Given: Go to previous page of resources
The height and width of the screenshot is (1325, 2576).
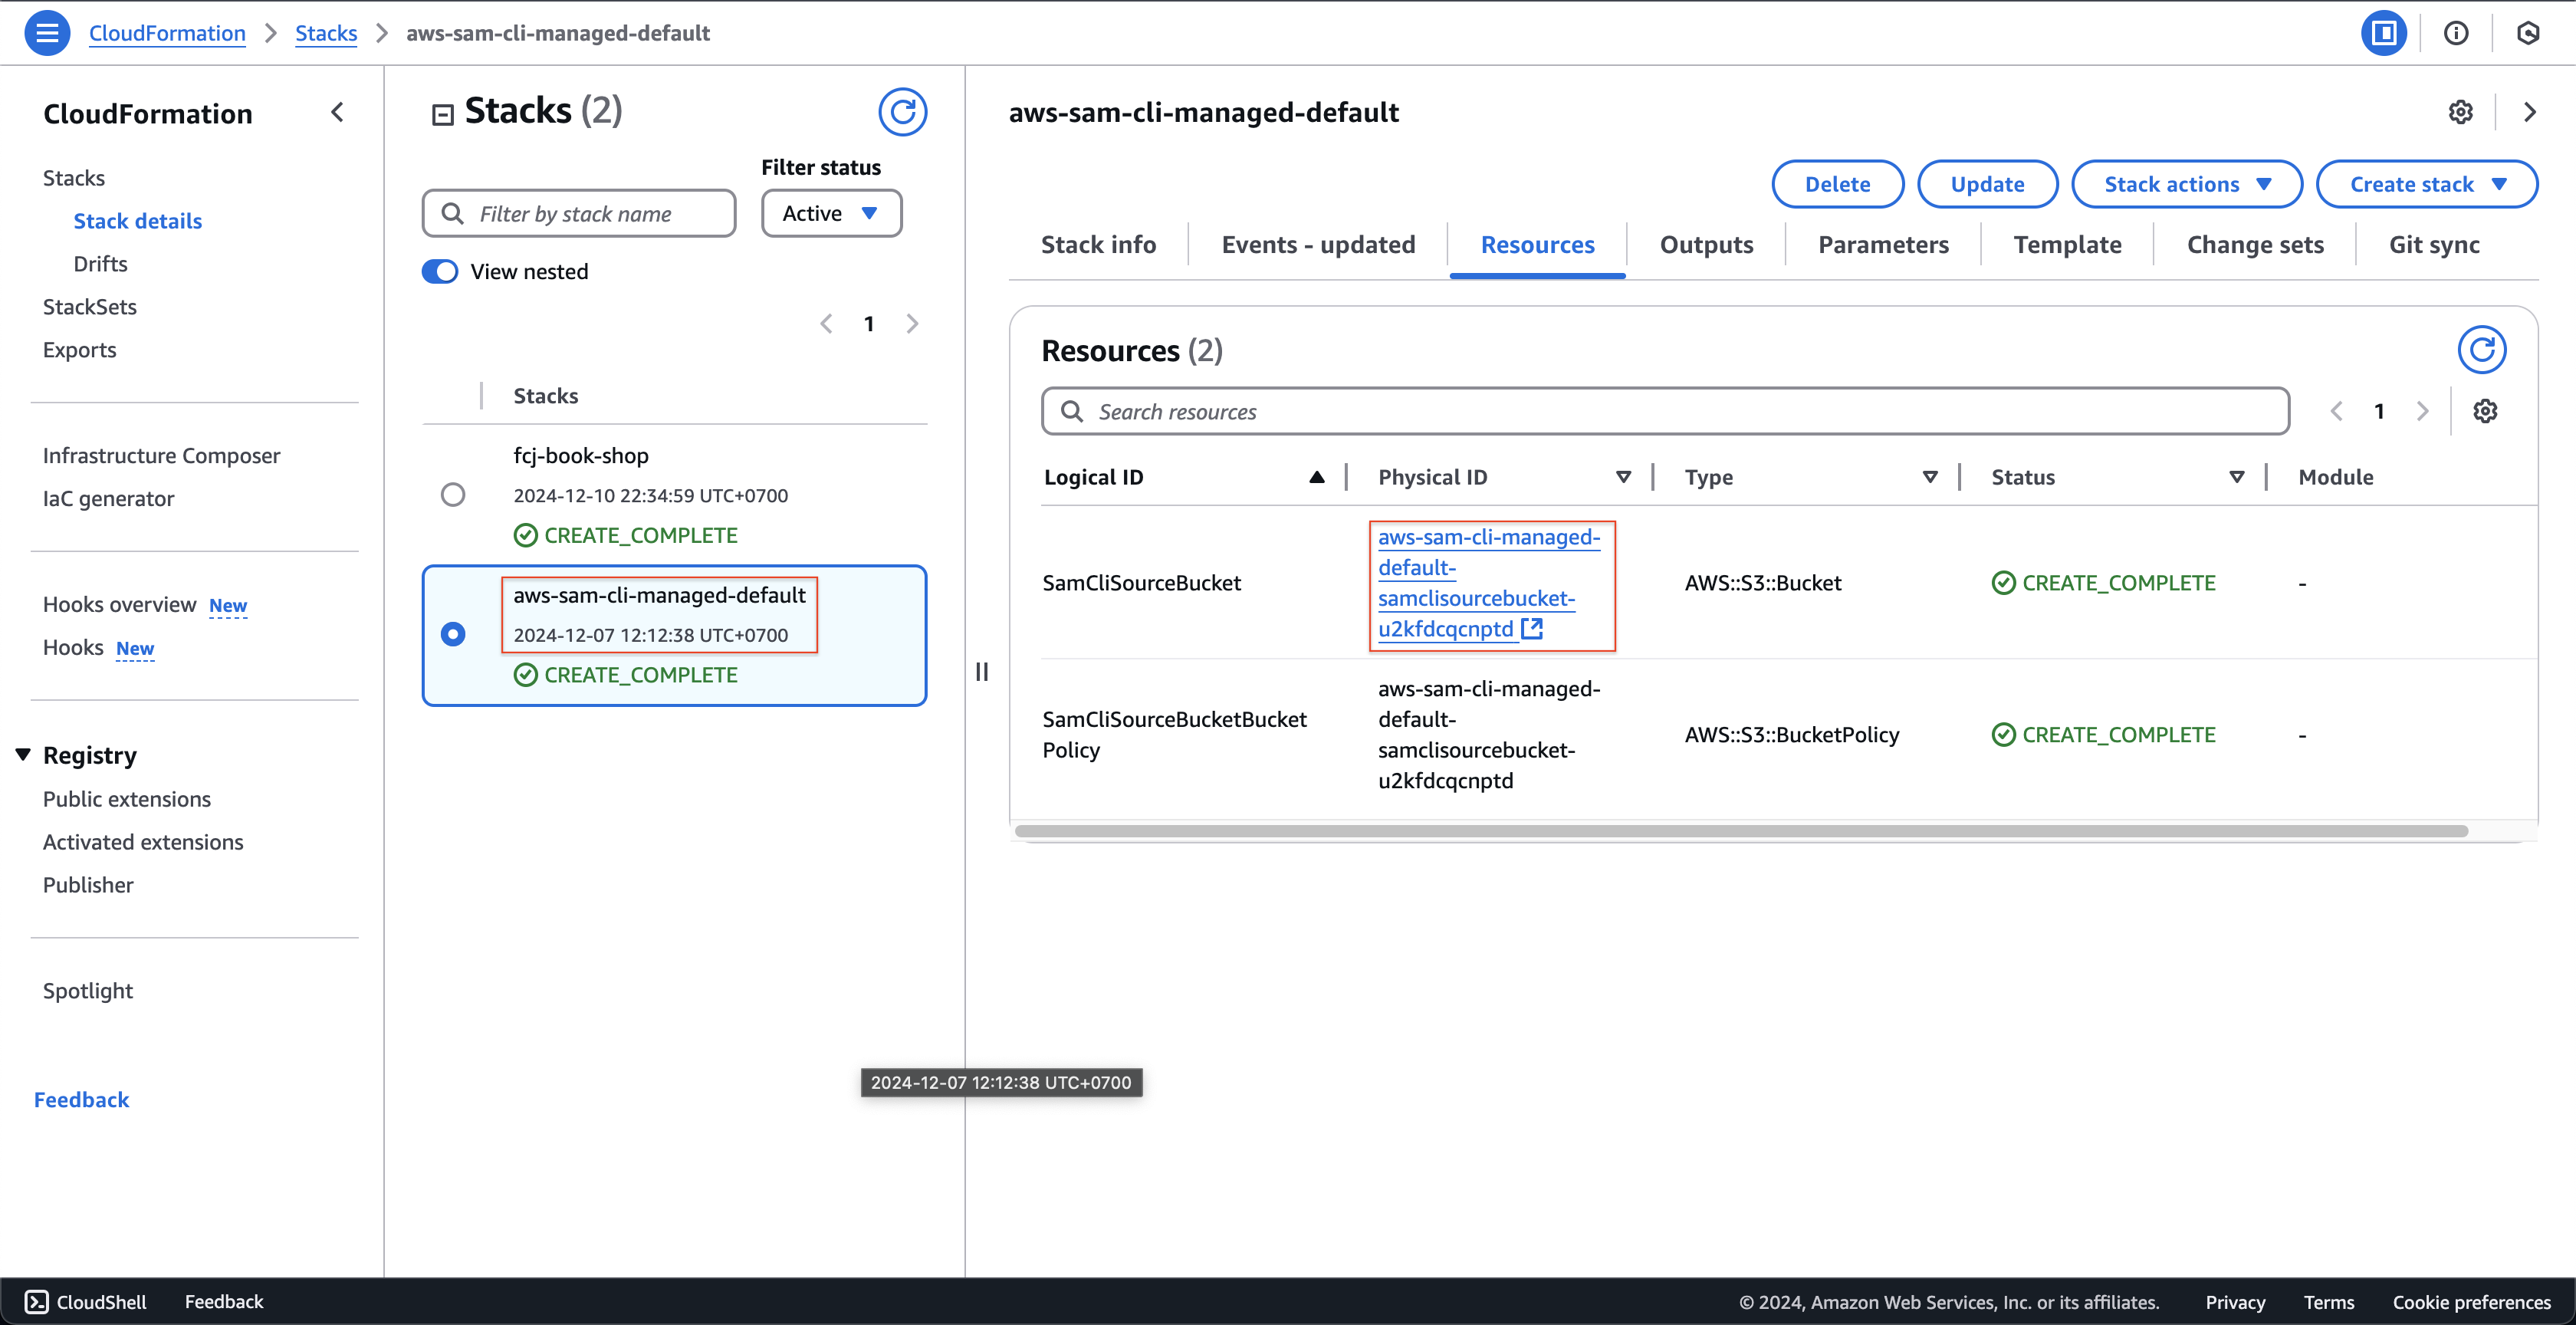Looking at the screenshot, I should [2336, 411].
